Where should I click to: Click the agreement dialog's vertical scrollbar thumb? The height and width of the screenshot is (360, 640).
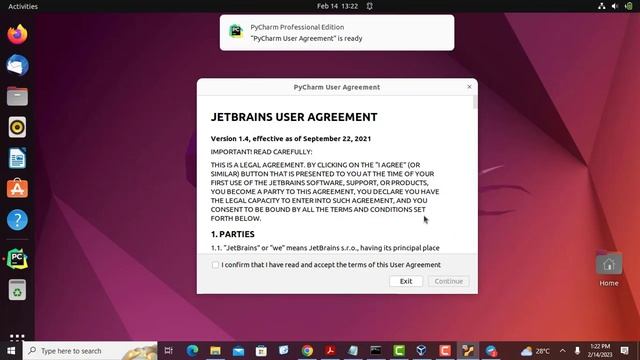475,102
